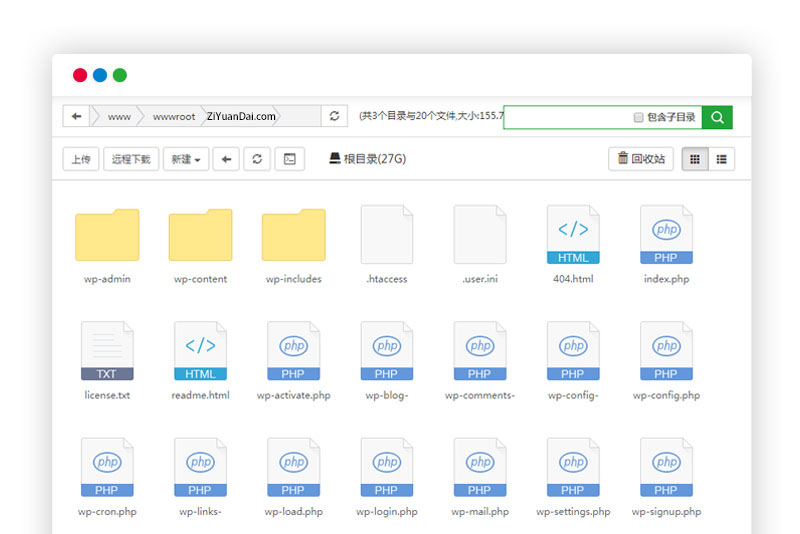
Task: Click the 上传 upload button
Action: [x=81, y=159]
